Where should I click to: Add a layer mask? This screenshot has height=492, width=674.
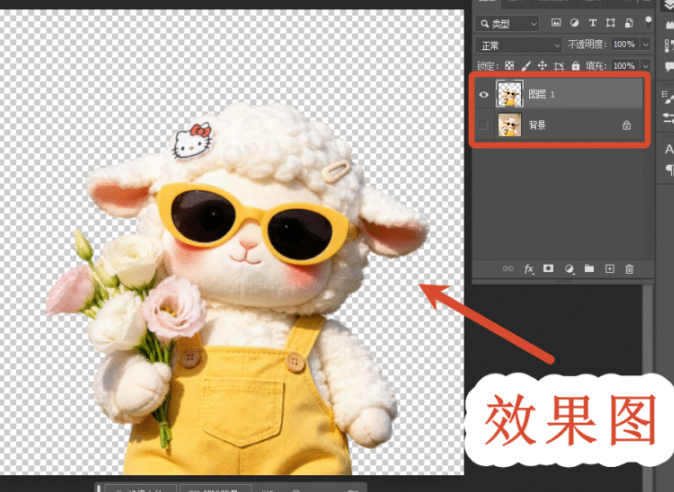[x=548, y=269]
